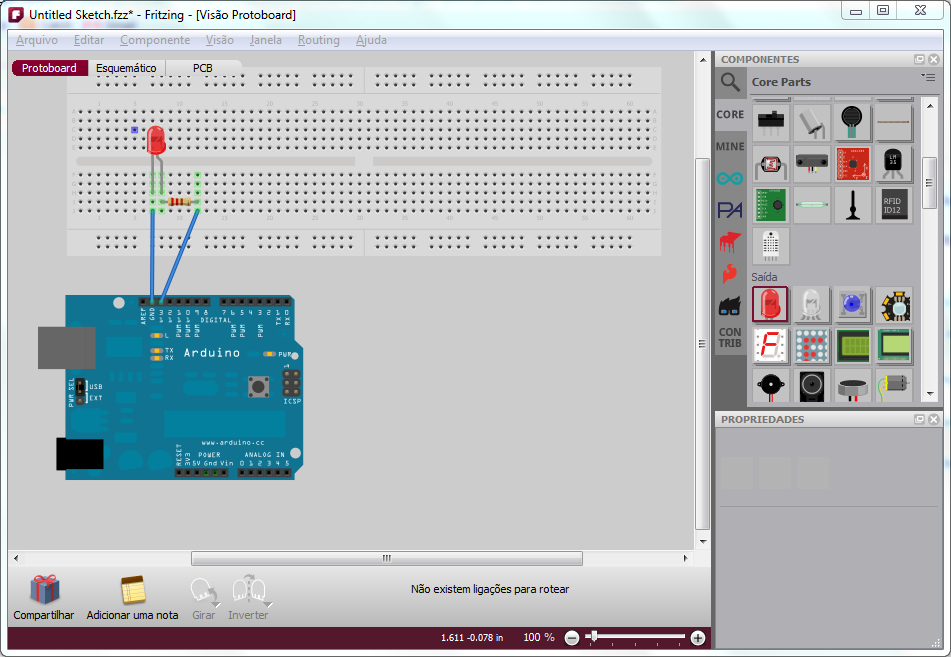Select the red LED part
Viewport: 951px width, 657px height.
pos(770,303)
